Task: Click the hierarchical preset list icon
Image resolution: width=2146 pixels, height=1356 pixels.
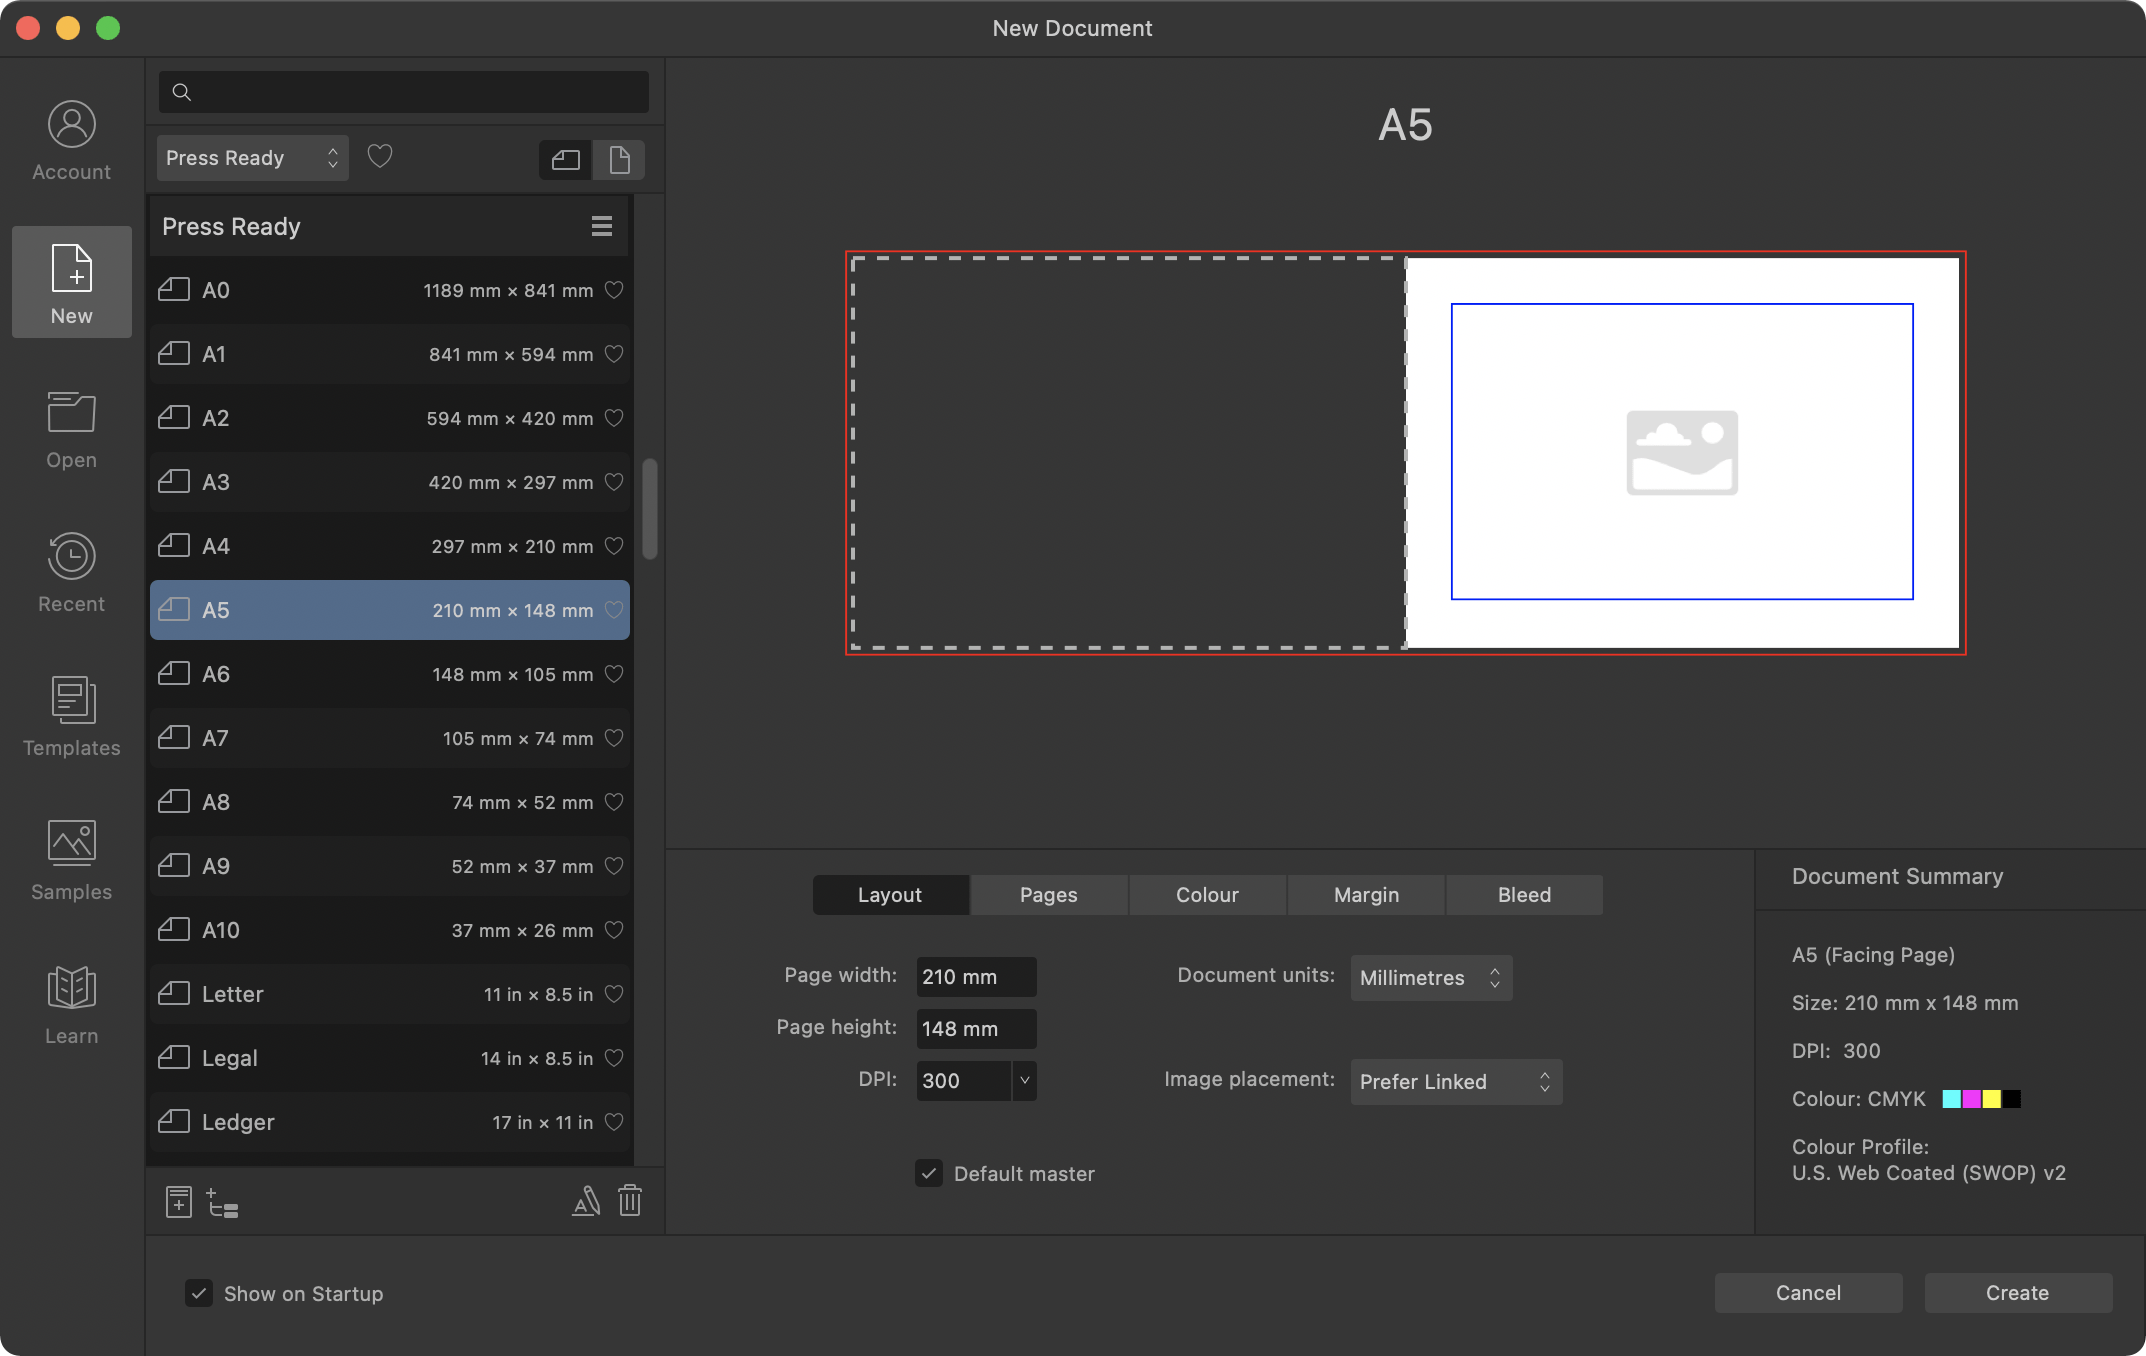Action: [222, 1201]
